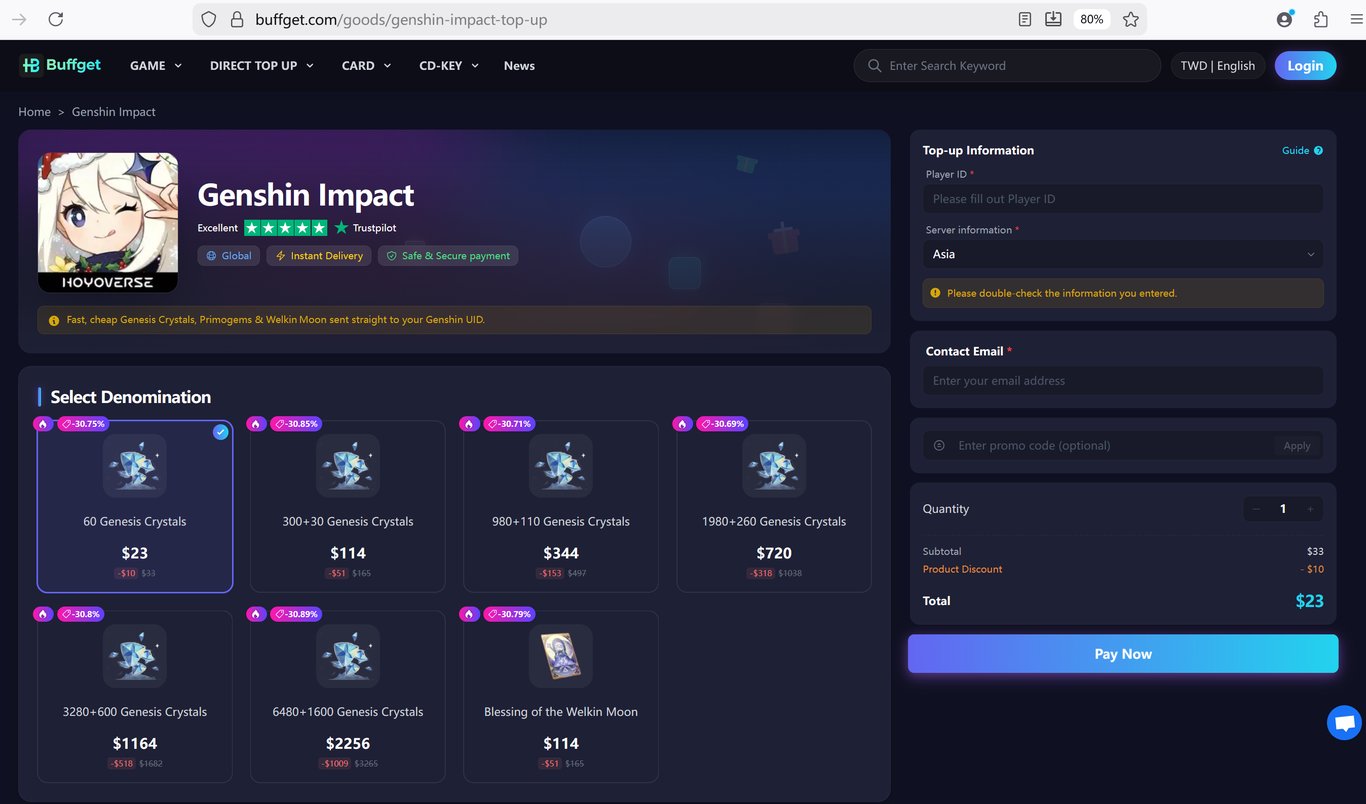Apply the promo code

coord(1297,446)
